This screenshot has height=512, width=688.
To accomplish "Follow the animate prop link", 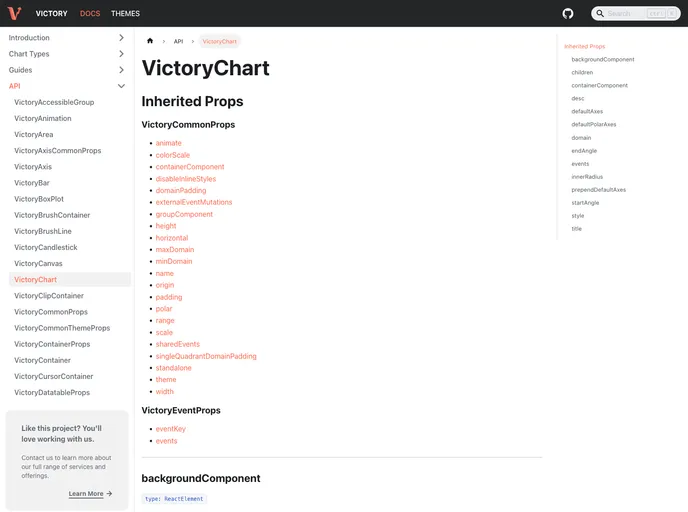I will click(x=168, y=143).
